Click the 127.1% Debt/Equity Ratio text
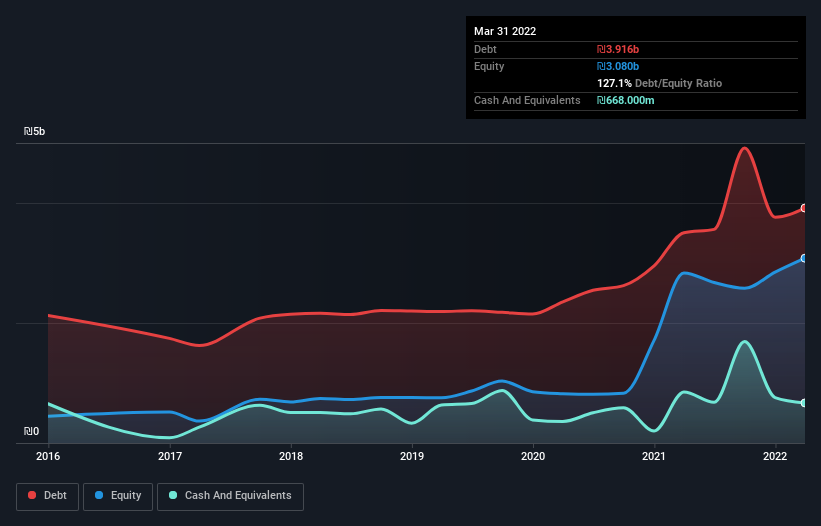The height and width of the screenshot is (526, 821). [x=659, y=83]
